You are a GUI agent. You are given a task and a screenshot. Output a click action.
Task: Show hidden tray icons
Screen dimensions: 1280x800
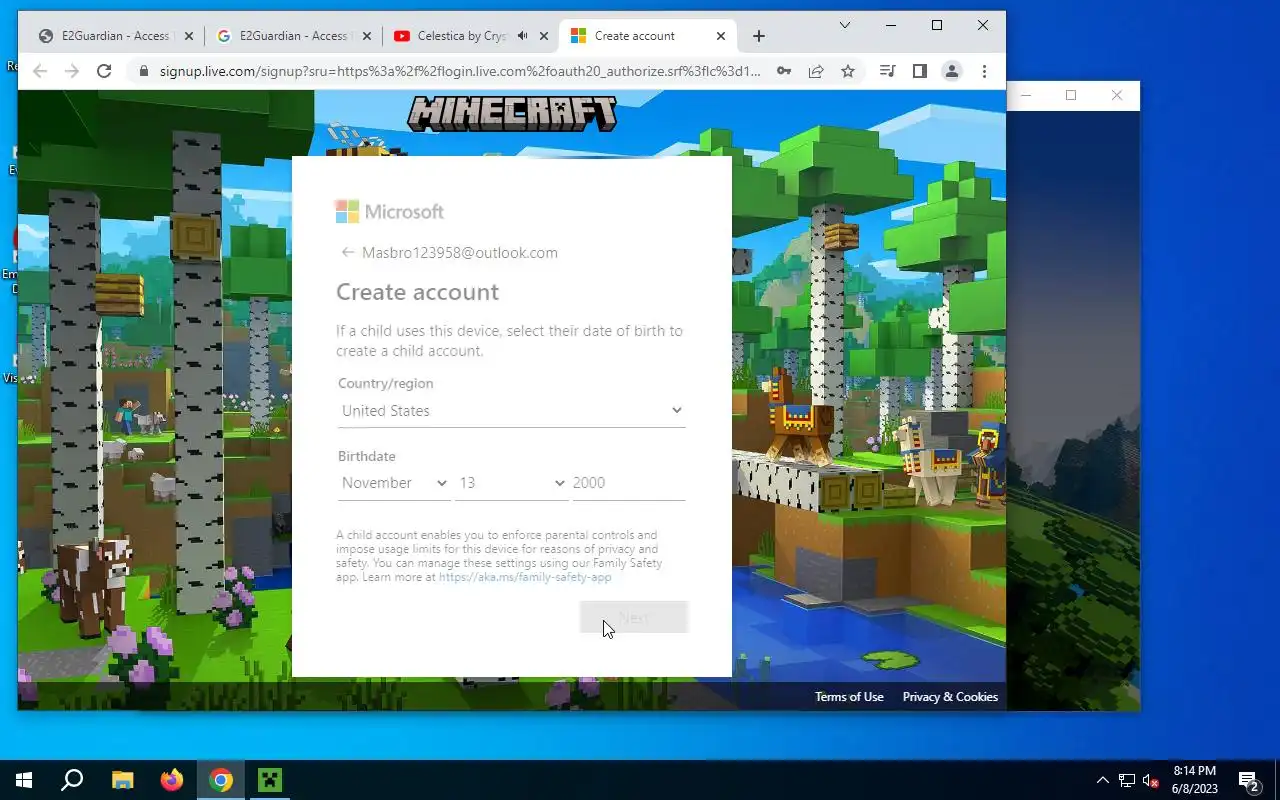click(x=1103, y=780)
